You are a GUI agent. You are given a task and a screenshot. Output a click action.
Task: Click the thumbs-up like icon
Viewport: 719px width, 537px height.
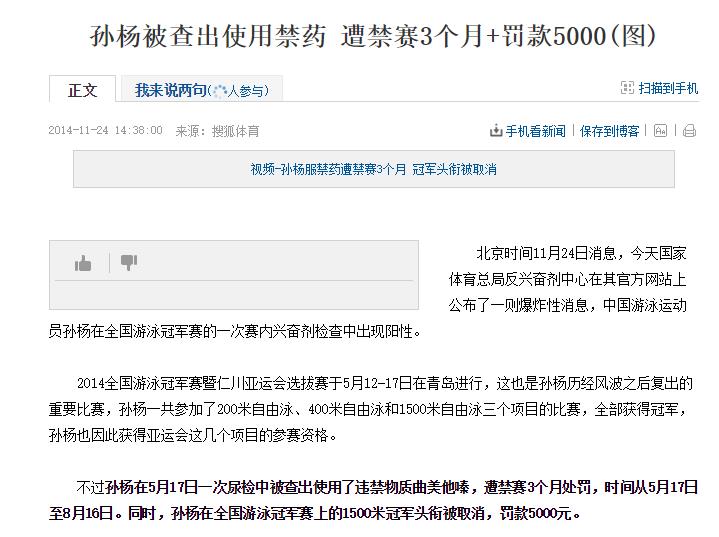[83, 263]
